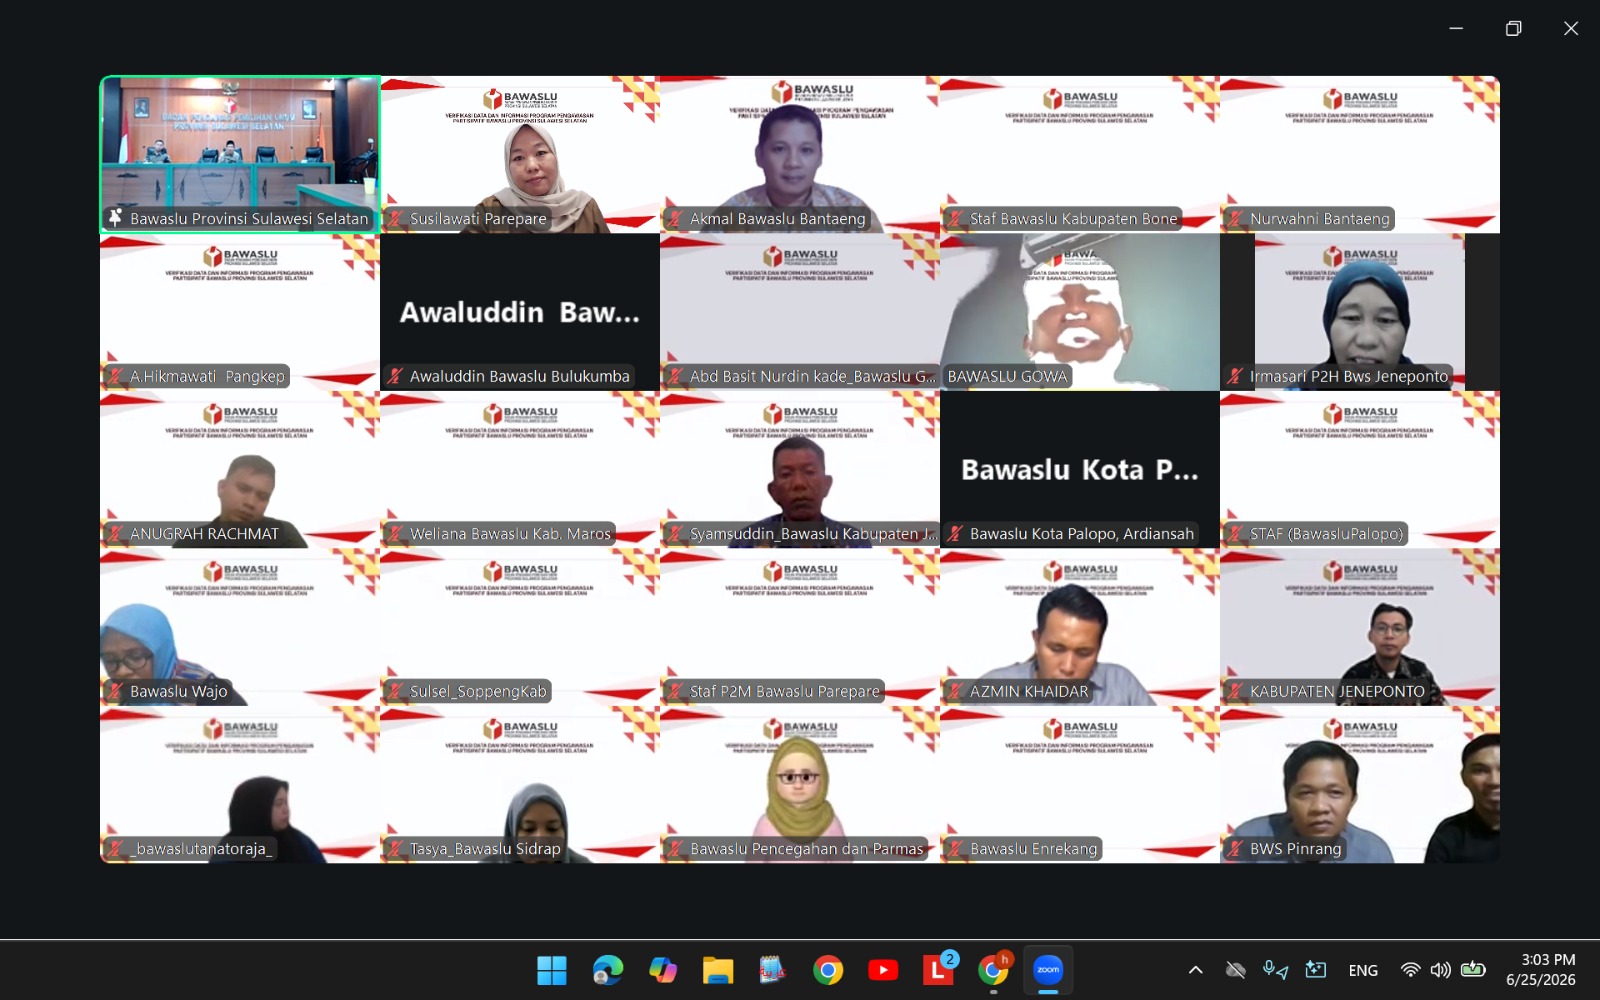
Task: Show hidden system tray icons chevron
Action: (x=1195, y=970)
